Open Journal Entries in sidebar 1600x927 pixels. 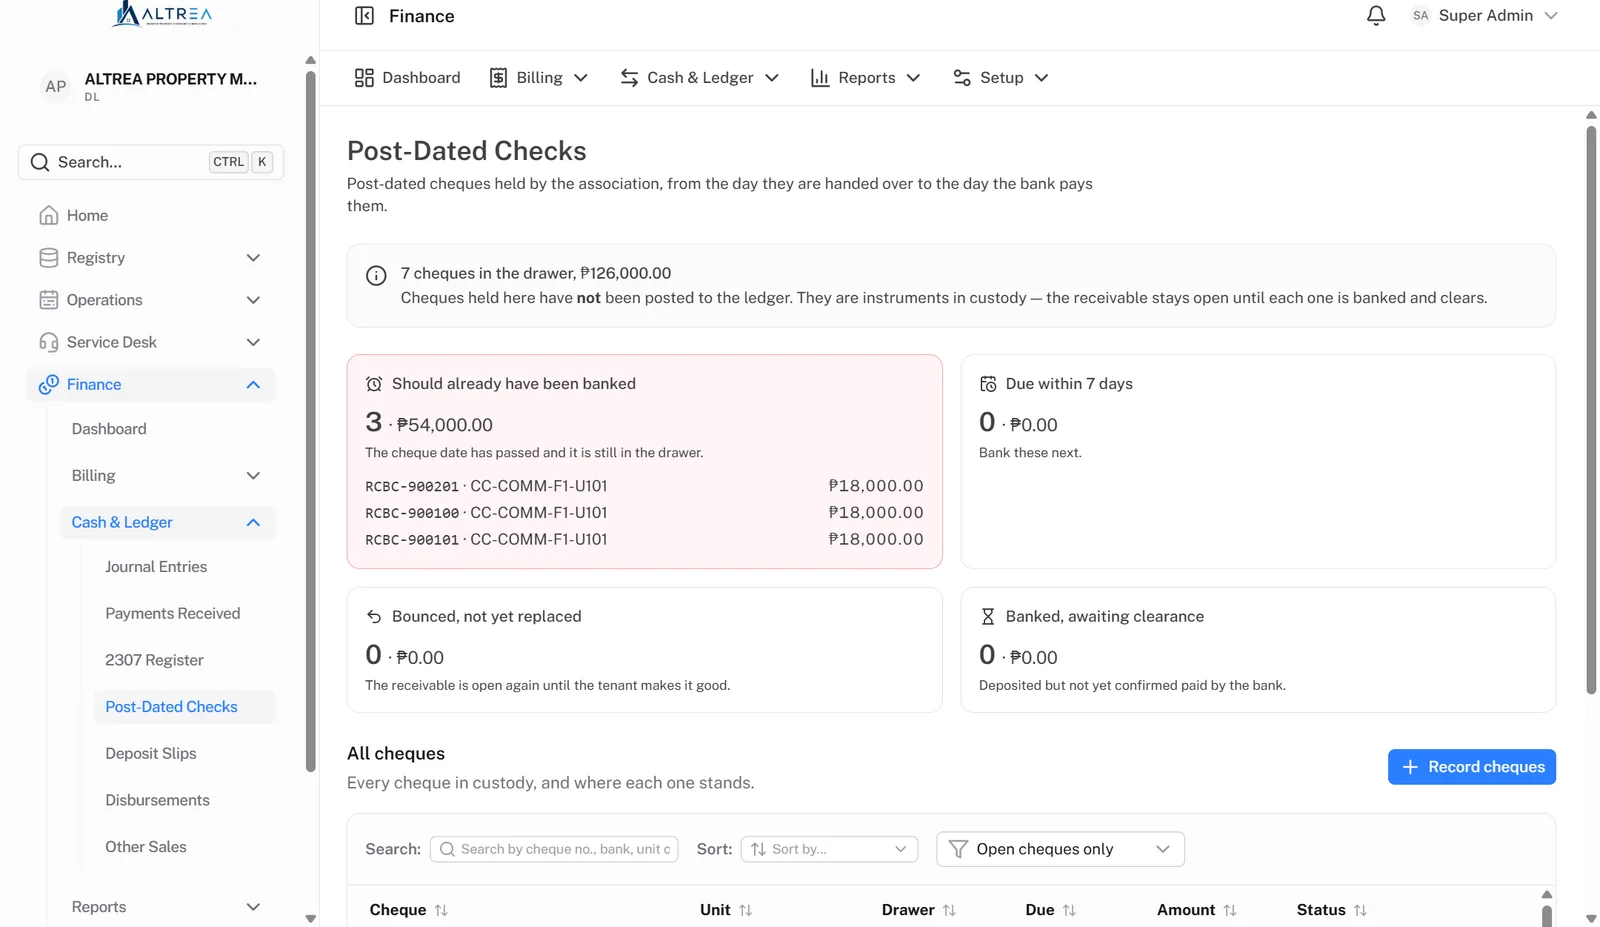[156, 567]
